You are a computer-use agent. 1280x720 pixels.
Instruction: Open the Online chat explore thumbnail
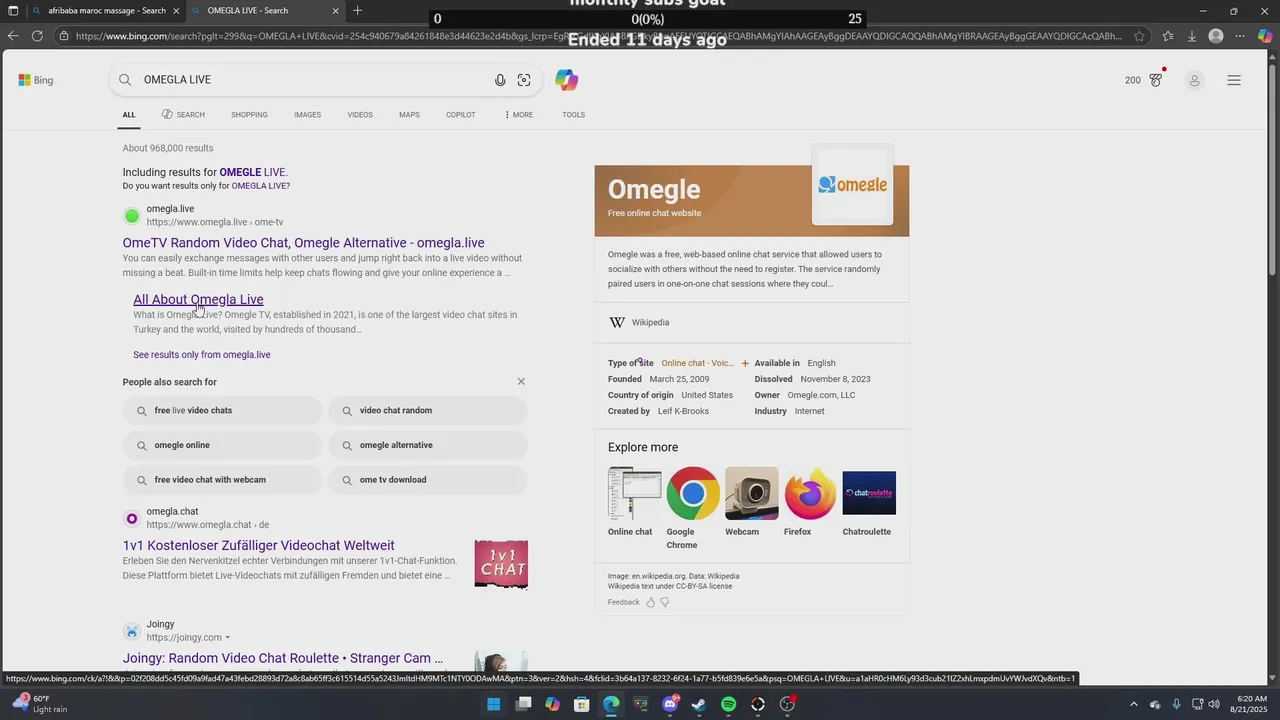[634, 493]
